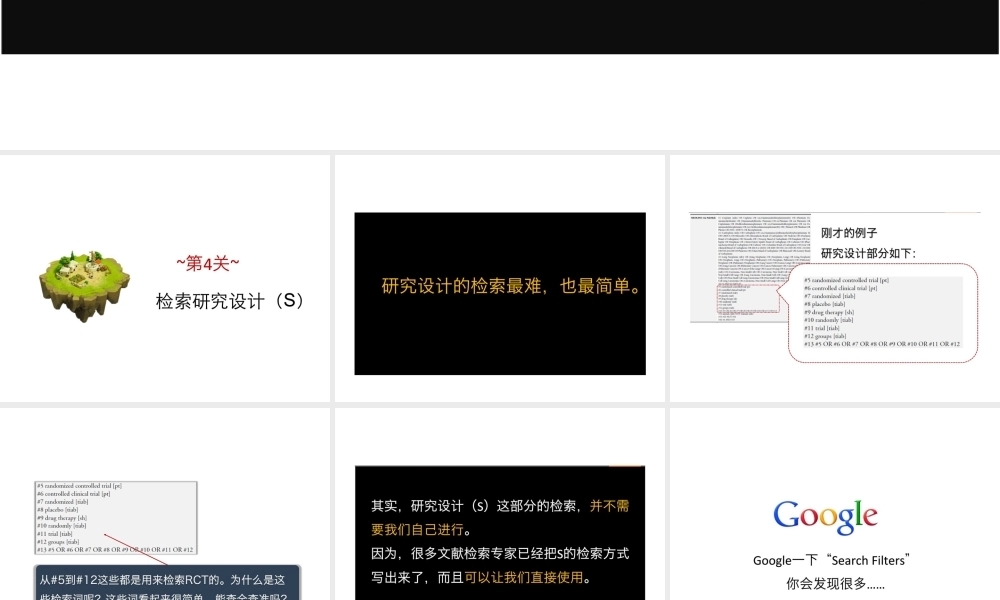This screenshot has width=1000, height=600.
Task: Click the top black banner slide
Action: pyautogui.click(x=500, y=27)
